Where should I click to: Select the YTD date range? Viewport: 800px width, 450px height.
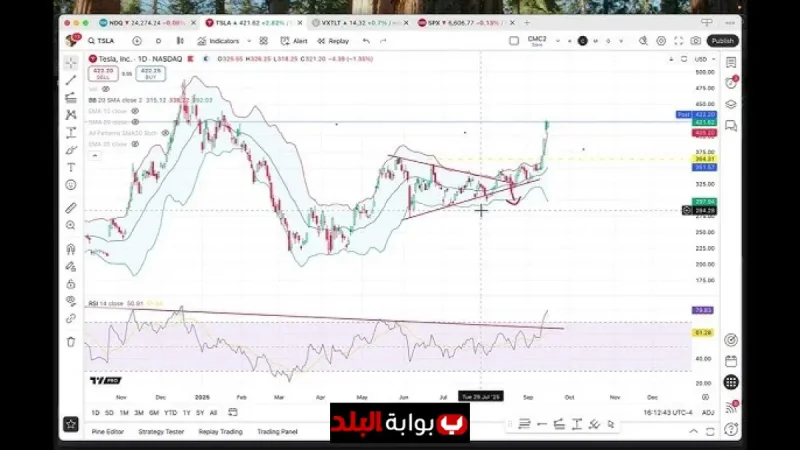coord(170,413)
